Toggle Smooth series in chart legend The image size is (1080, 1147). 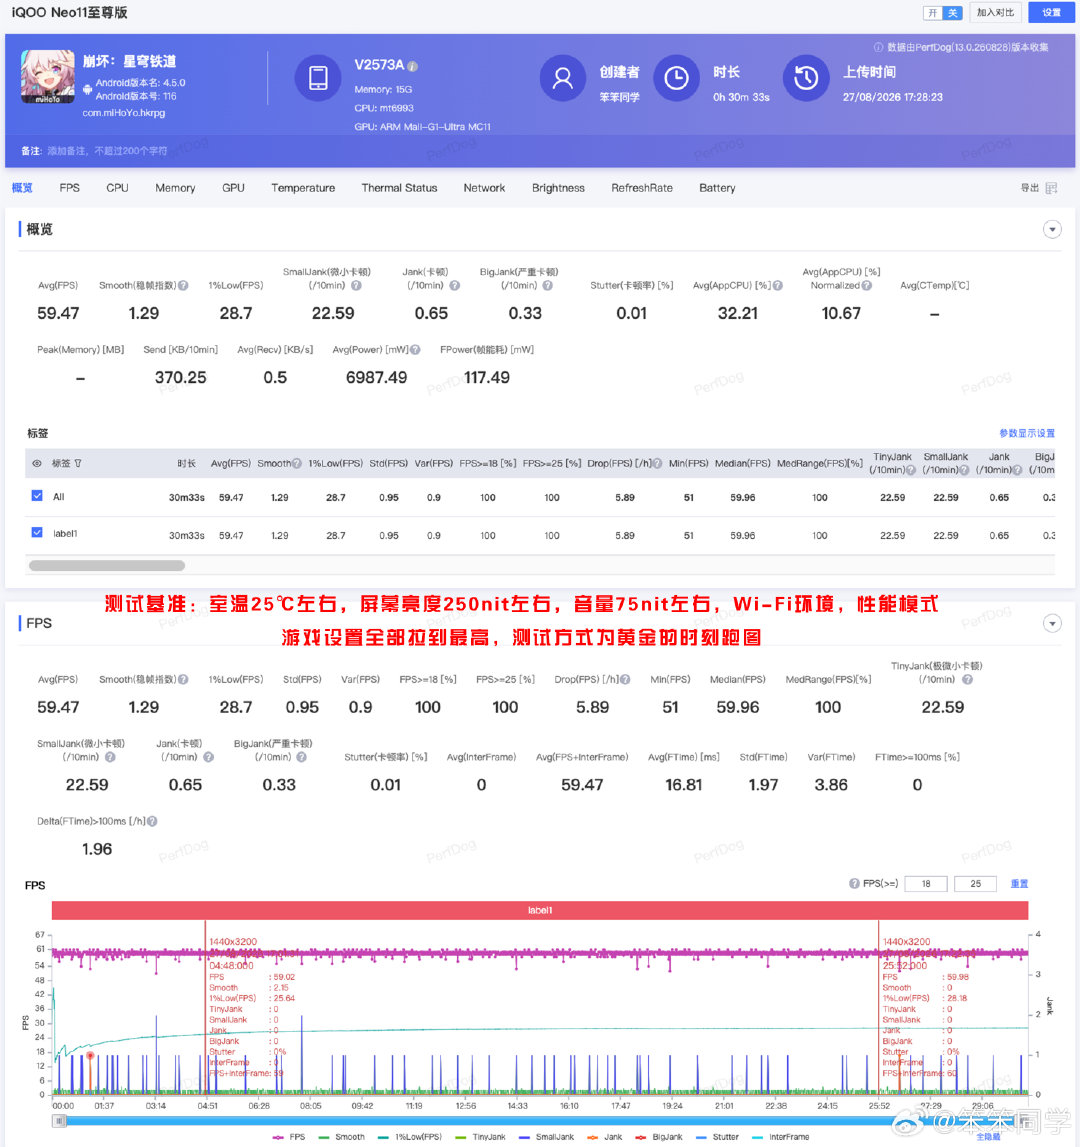pos(342,1137)
